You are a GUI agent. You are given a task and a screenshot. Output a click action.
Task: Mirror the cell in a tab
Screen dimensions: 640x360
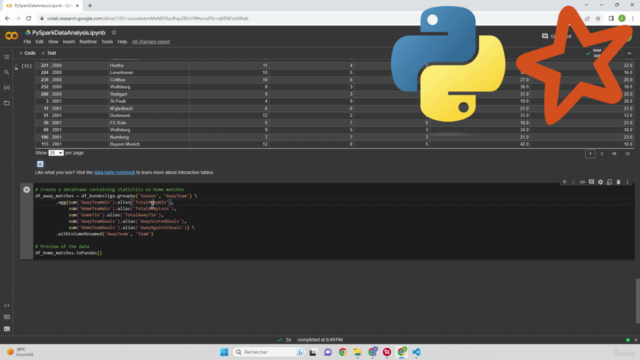(609, 182)
